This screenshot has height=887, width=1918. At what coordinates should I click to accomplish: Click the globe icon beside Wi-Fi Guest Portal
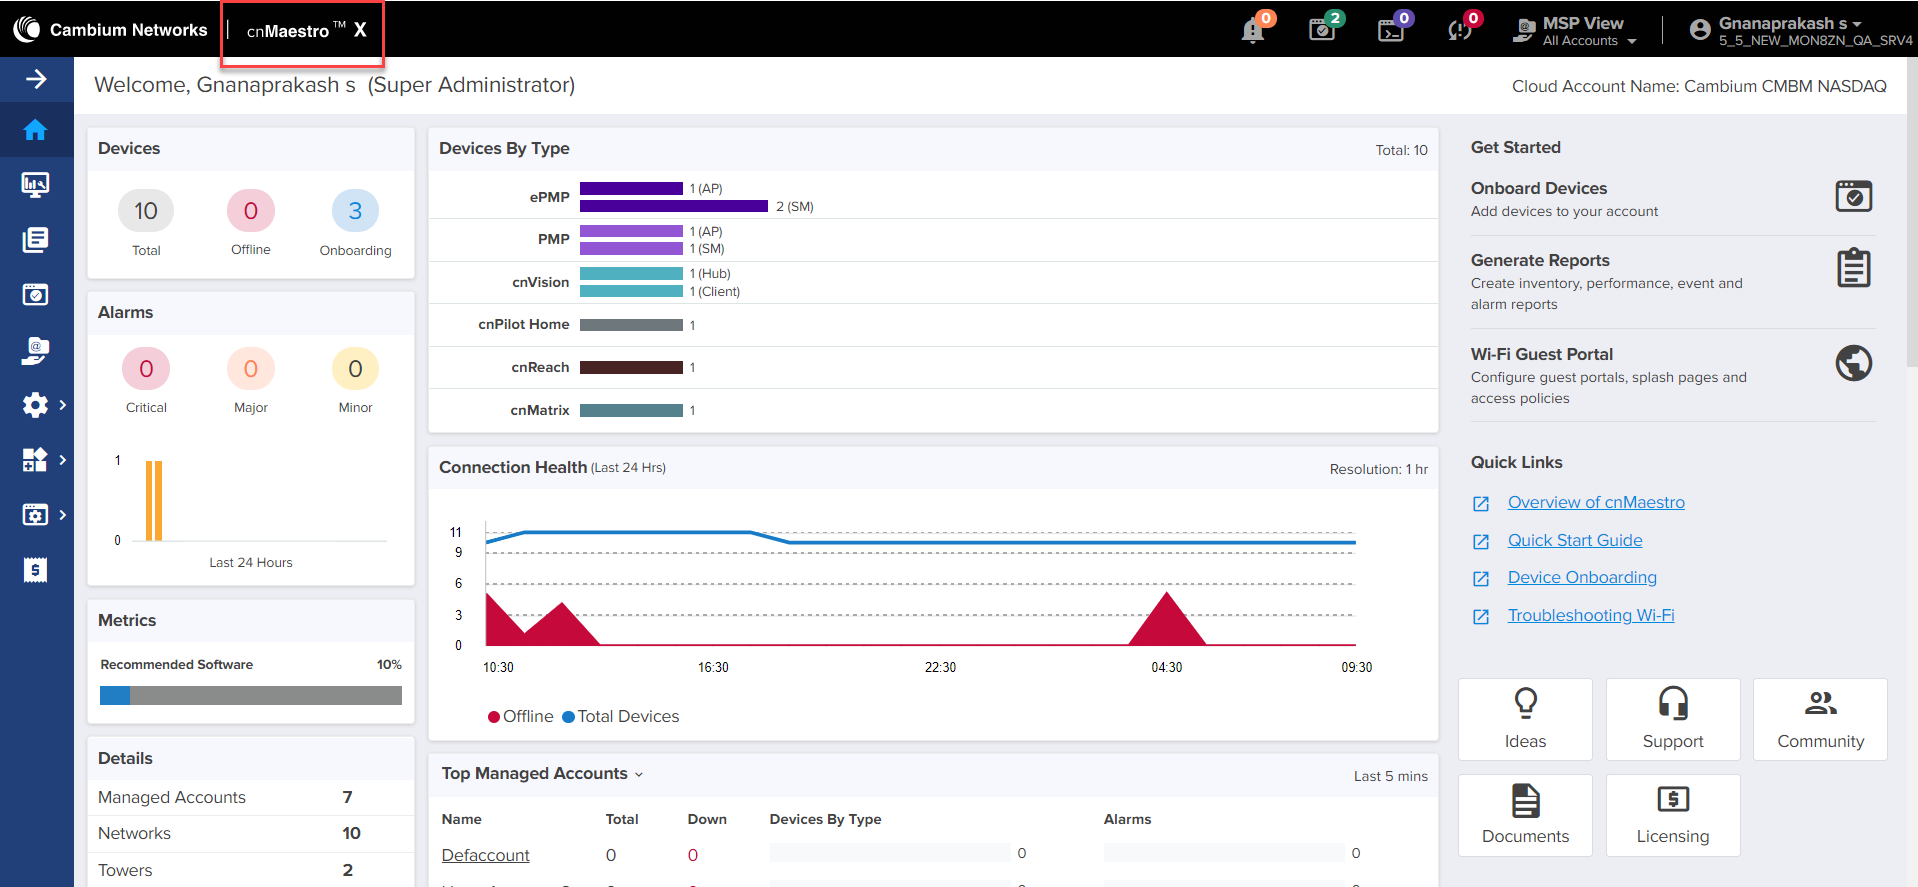tap(1853, 363)
